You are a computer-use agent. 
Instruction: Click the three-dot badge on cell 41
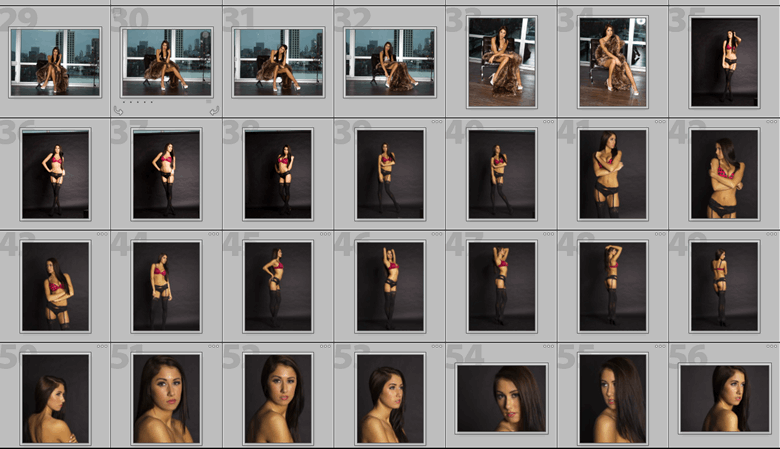click(661, 123)
